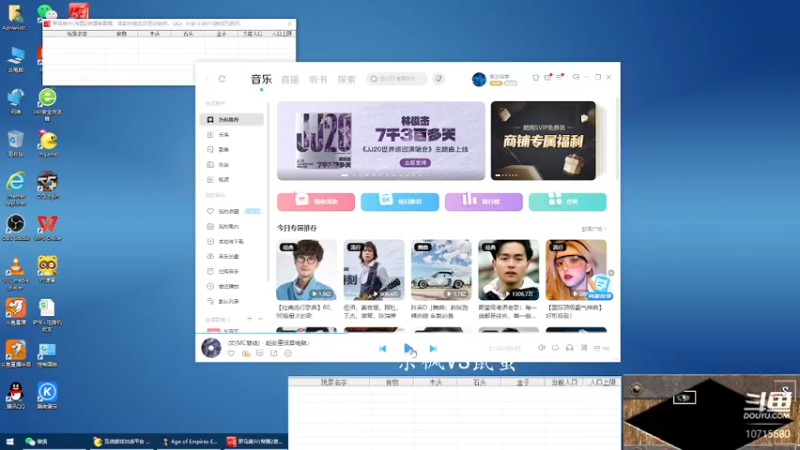Image resolution: width=800 pixels, height=450 pixels.
Task: Open the Windows Start button
Action: (x=9, y=442)
